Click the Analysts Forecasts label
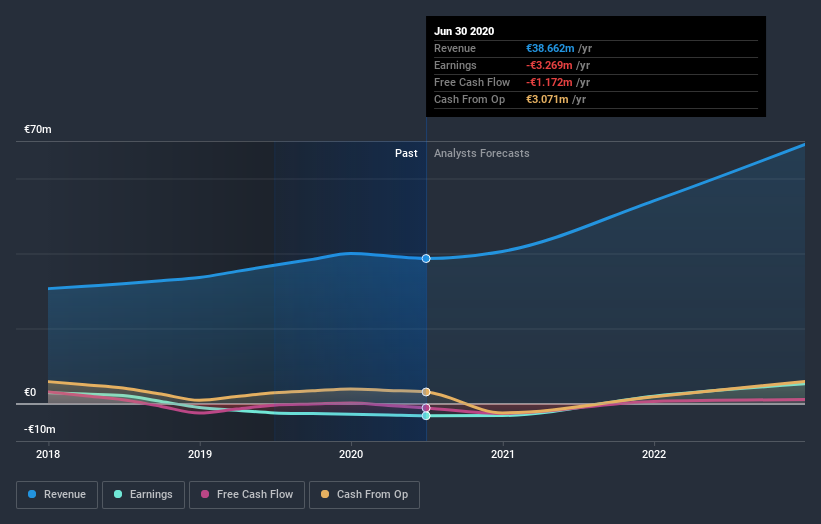 [x=482, y=153]
